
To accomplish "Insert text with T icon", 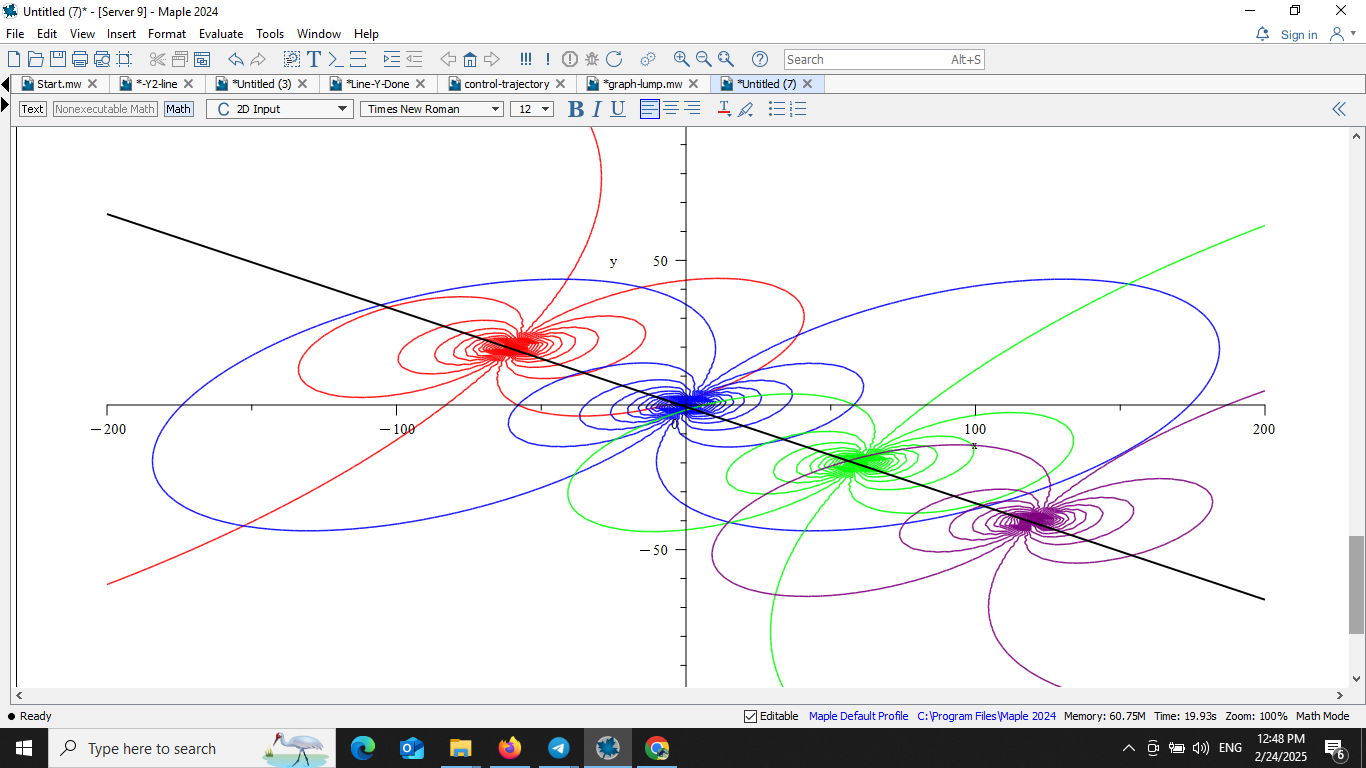I will [x=314, y=59].
